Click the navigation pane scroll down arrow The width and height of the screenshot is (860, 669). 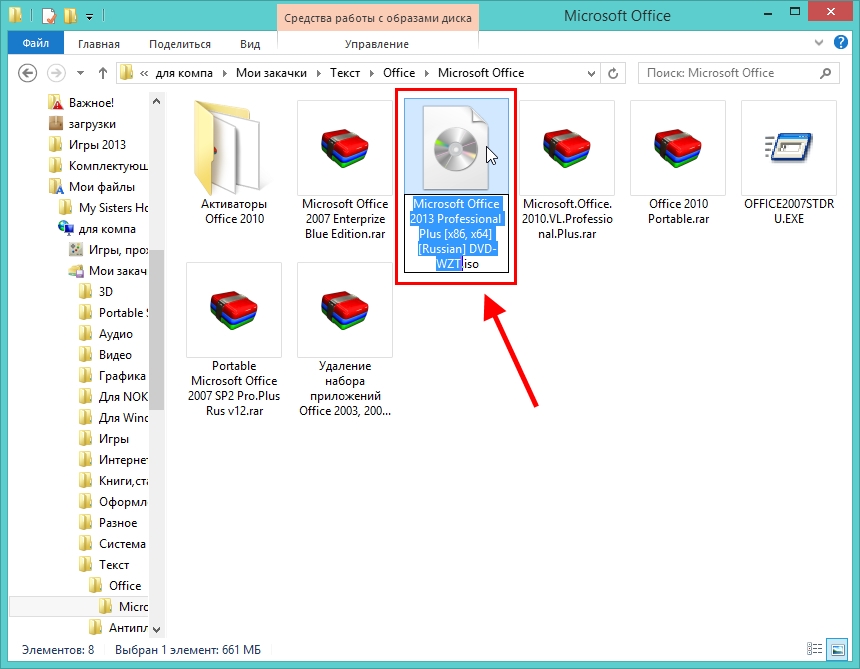pyautogui.click(x=156, y=629)
